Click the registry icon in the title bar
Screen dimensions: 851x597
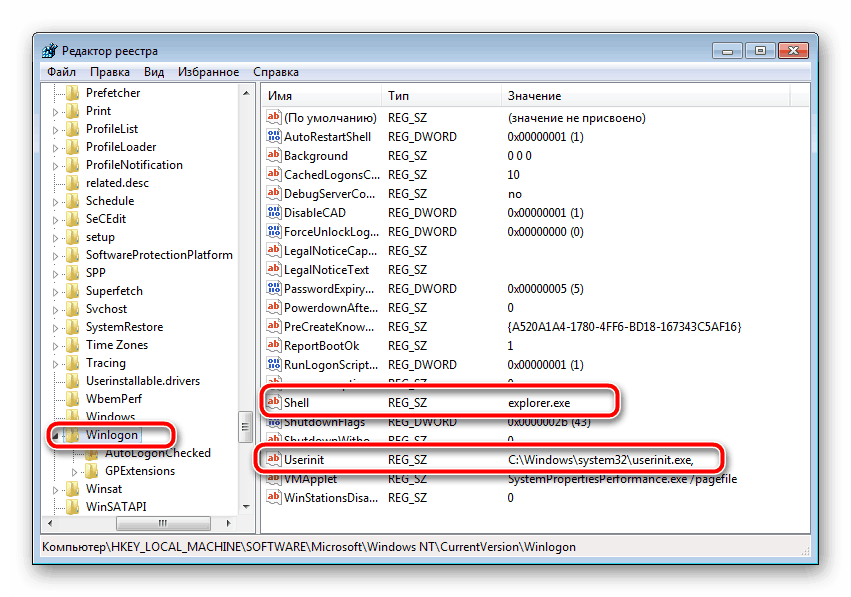tap(48, 50)
